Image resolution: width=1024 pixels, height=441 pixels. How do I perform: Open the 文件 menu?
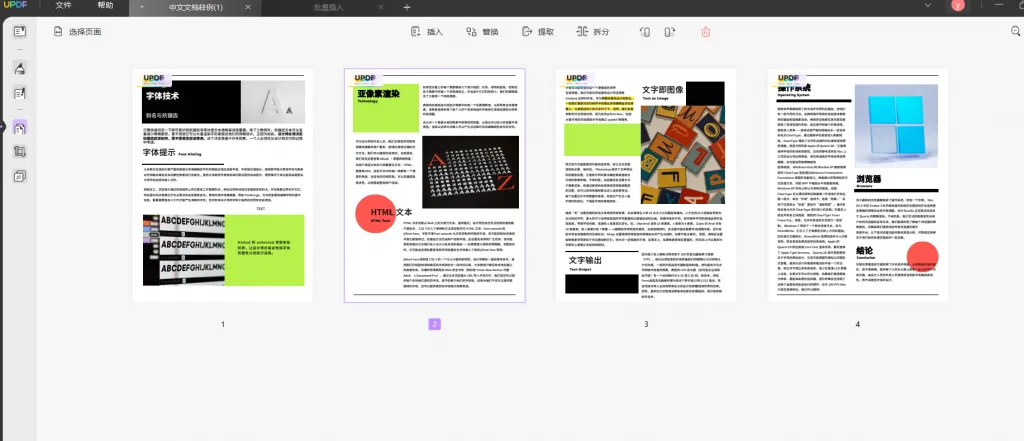tap(63, 6)
